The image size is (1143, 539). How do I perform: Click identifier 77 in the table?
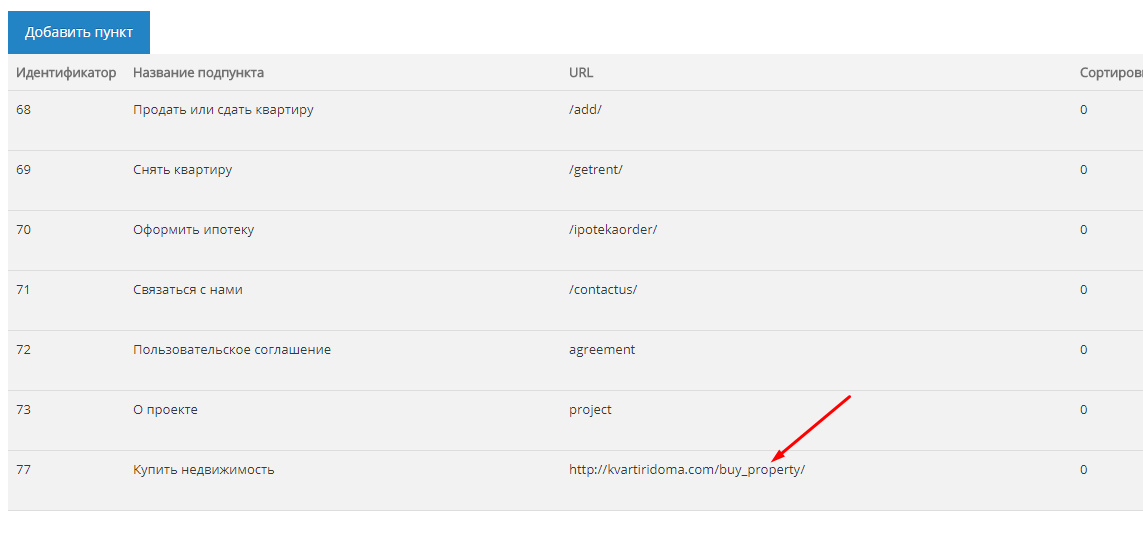pyautogui.click(x=23, y=470)
